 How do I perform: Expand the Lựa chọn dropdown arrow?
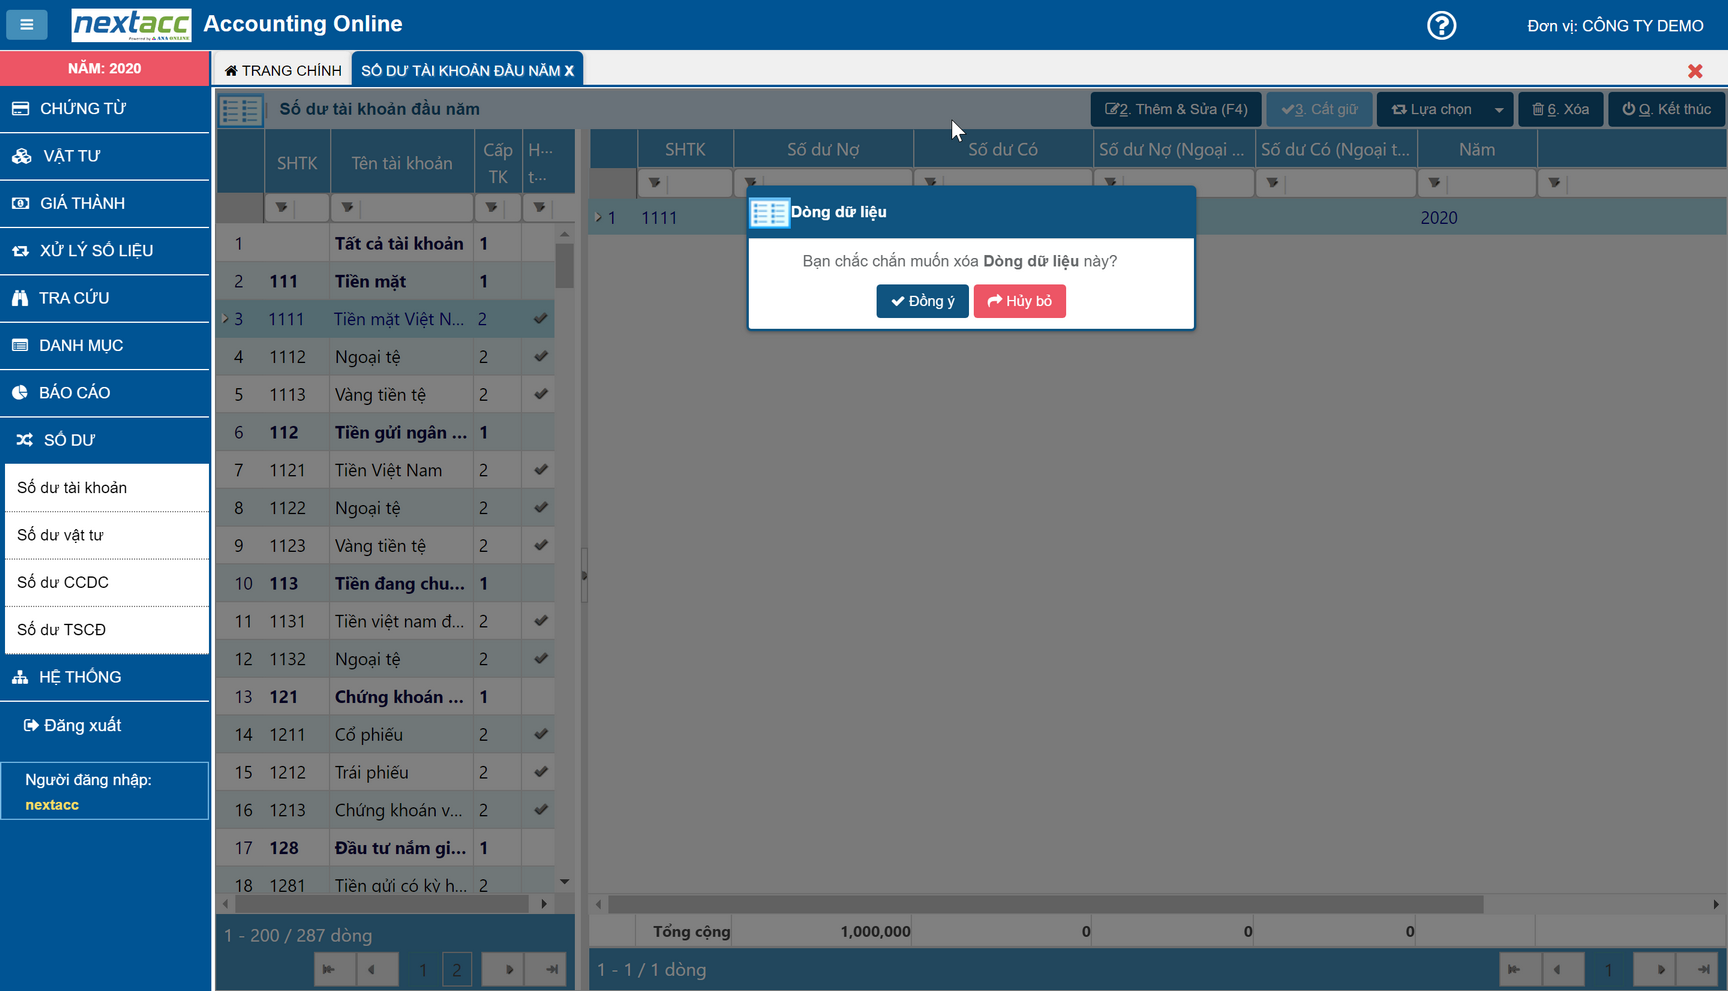(x=1498, y=110)
